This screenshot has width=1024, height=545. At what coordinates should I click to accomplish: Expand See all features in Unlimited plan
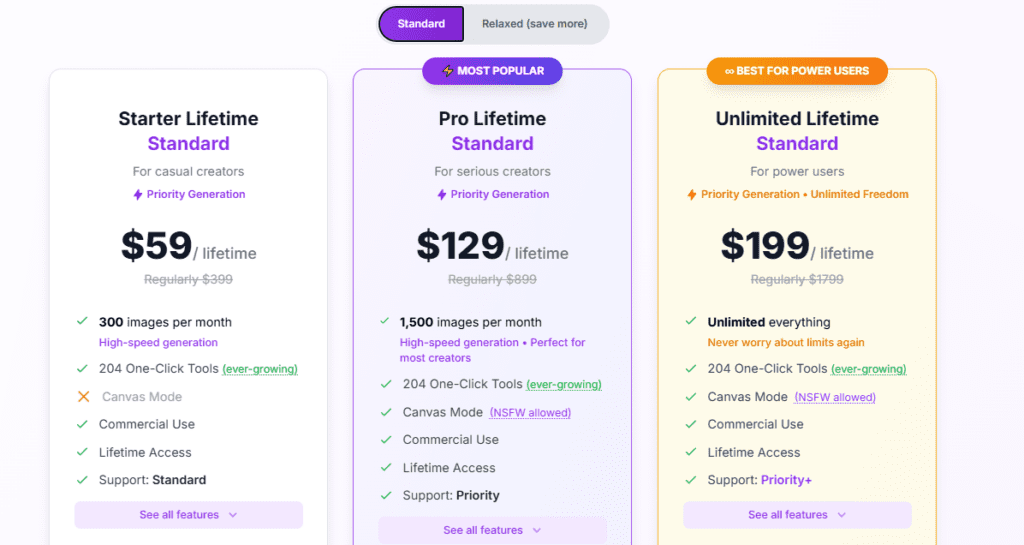797,515
